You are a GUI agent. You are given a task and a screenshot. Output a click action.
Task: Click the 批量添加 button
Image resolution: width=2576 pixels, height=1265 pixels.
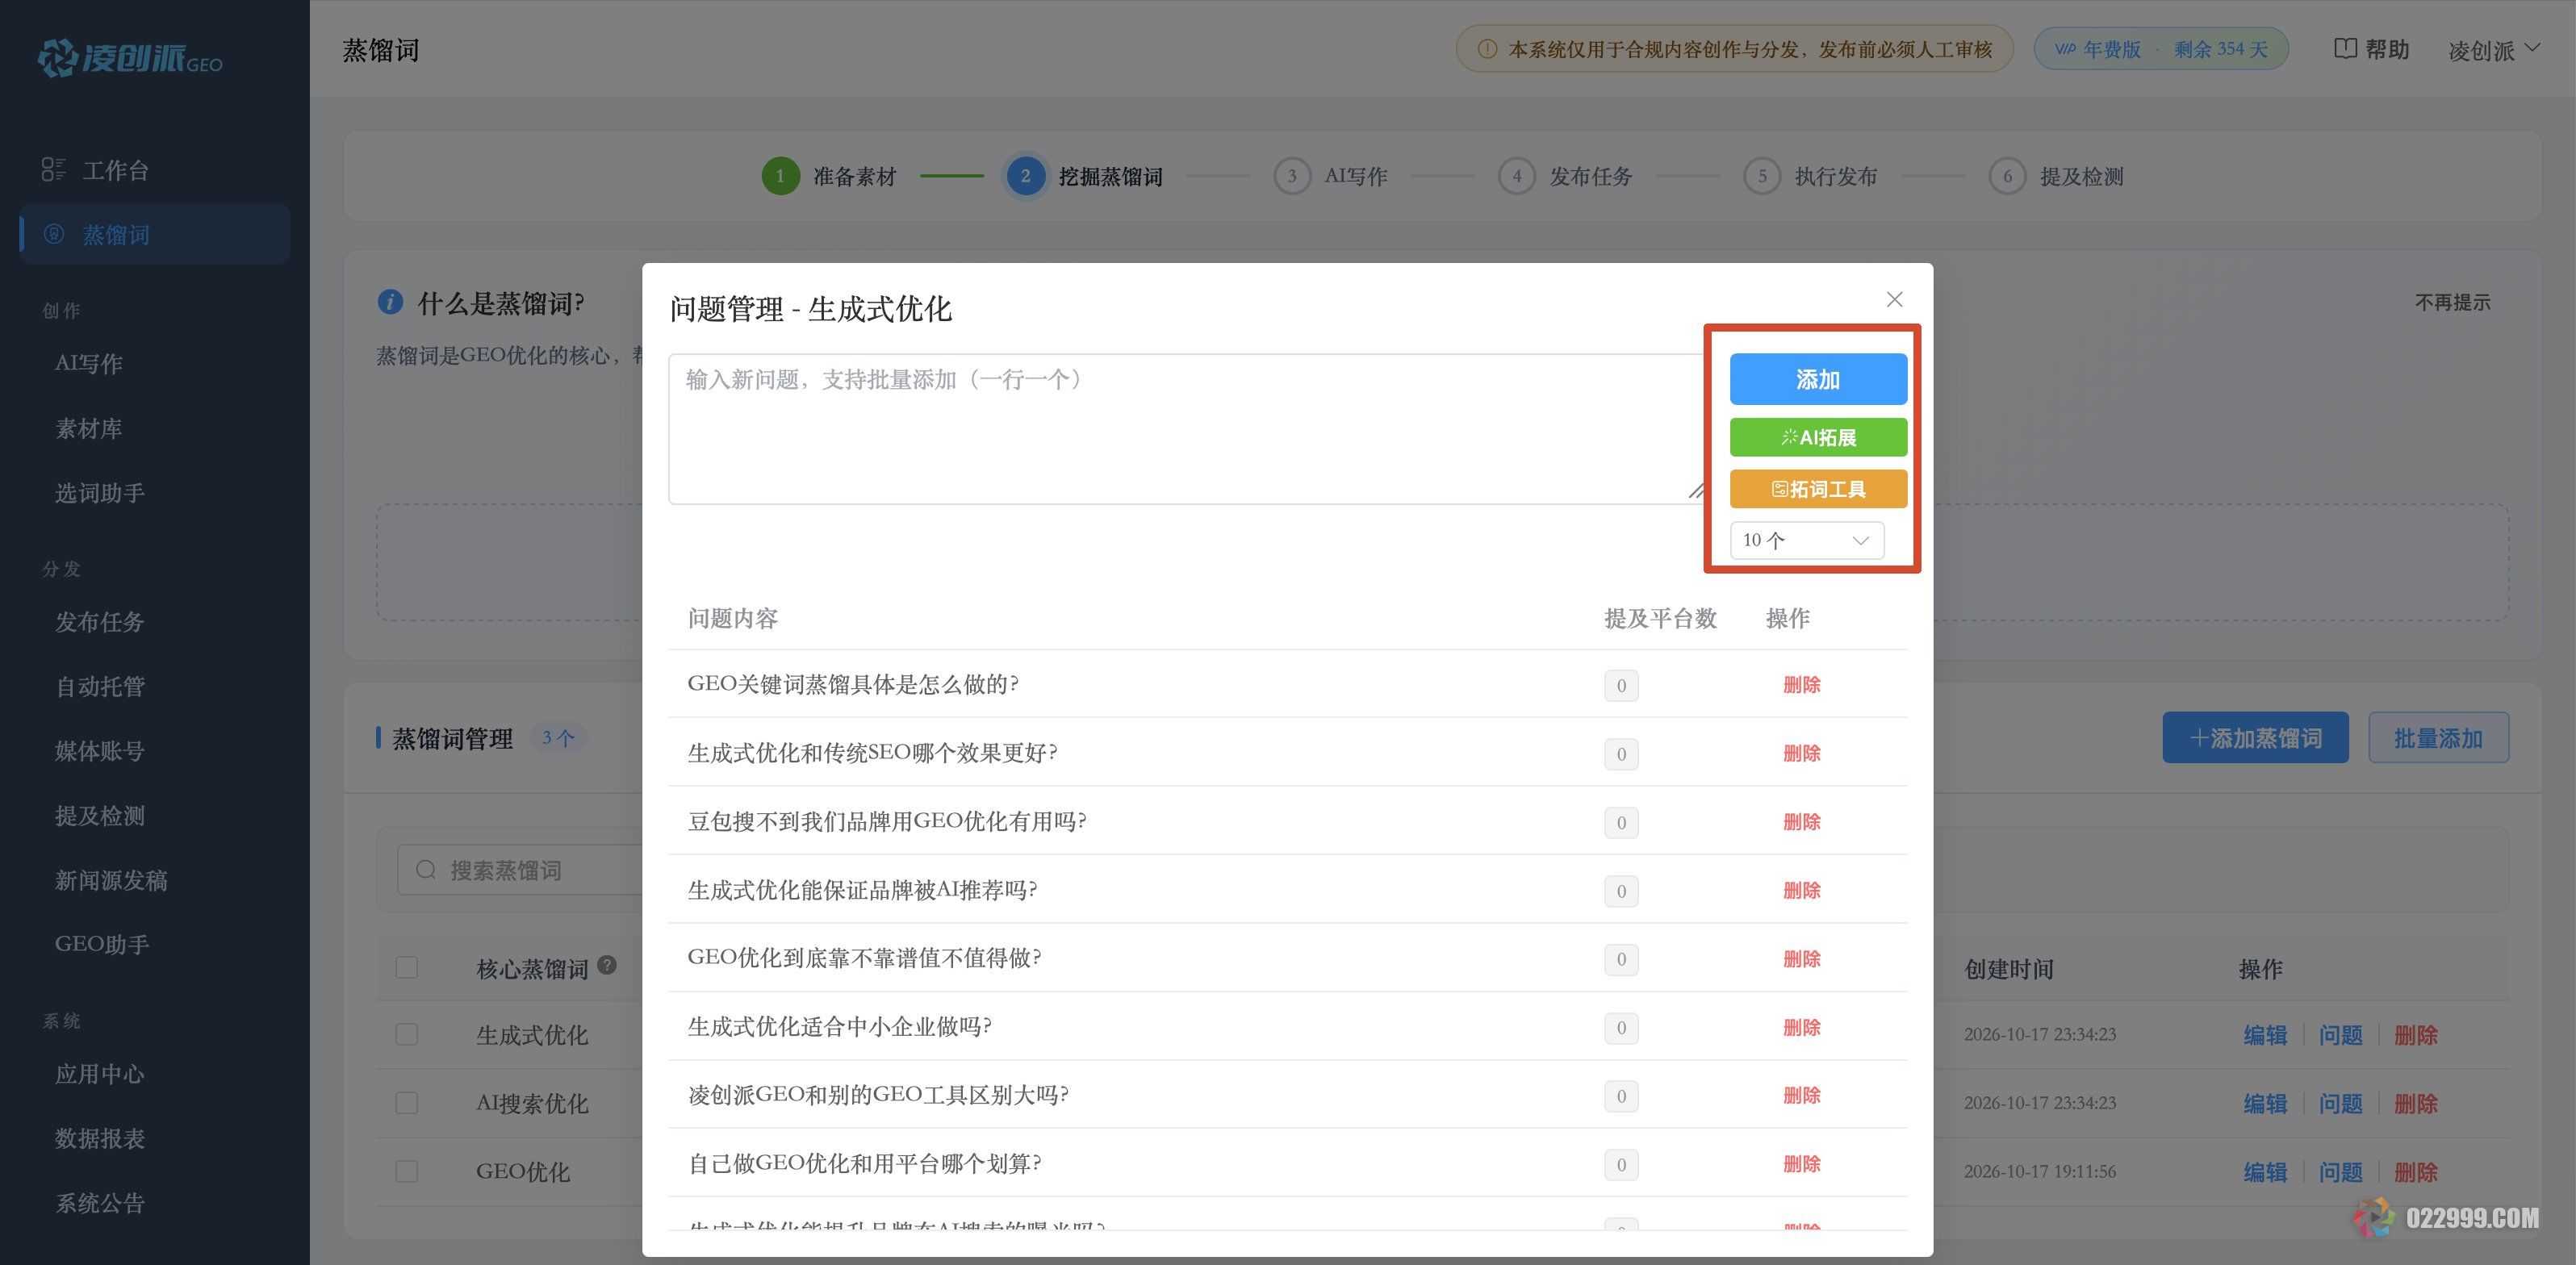2438,738
